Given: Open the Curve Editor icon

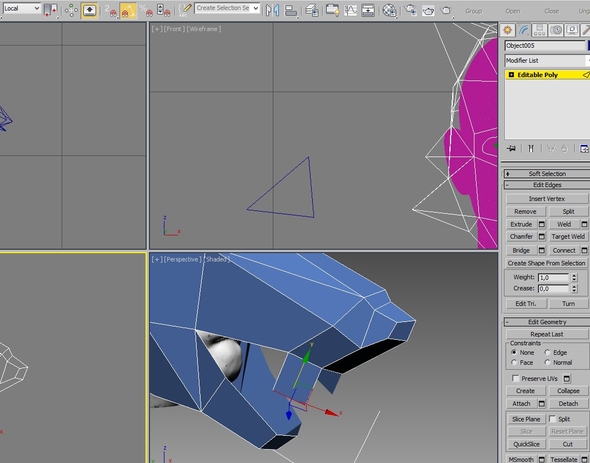Looking at the screenshot, I should point(350,10).
